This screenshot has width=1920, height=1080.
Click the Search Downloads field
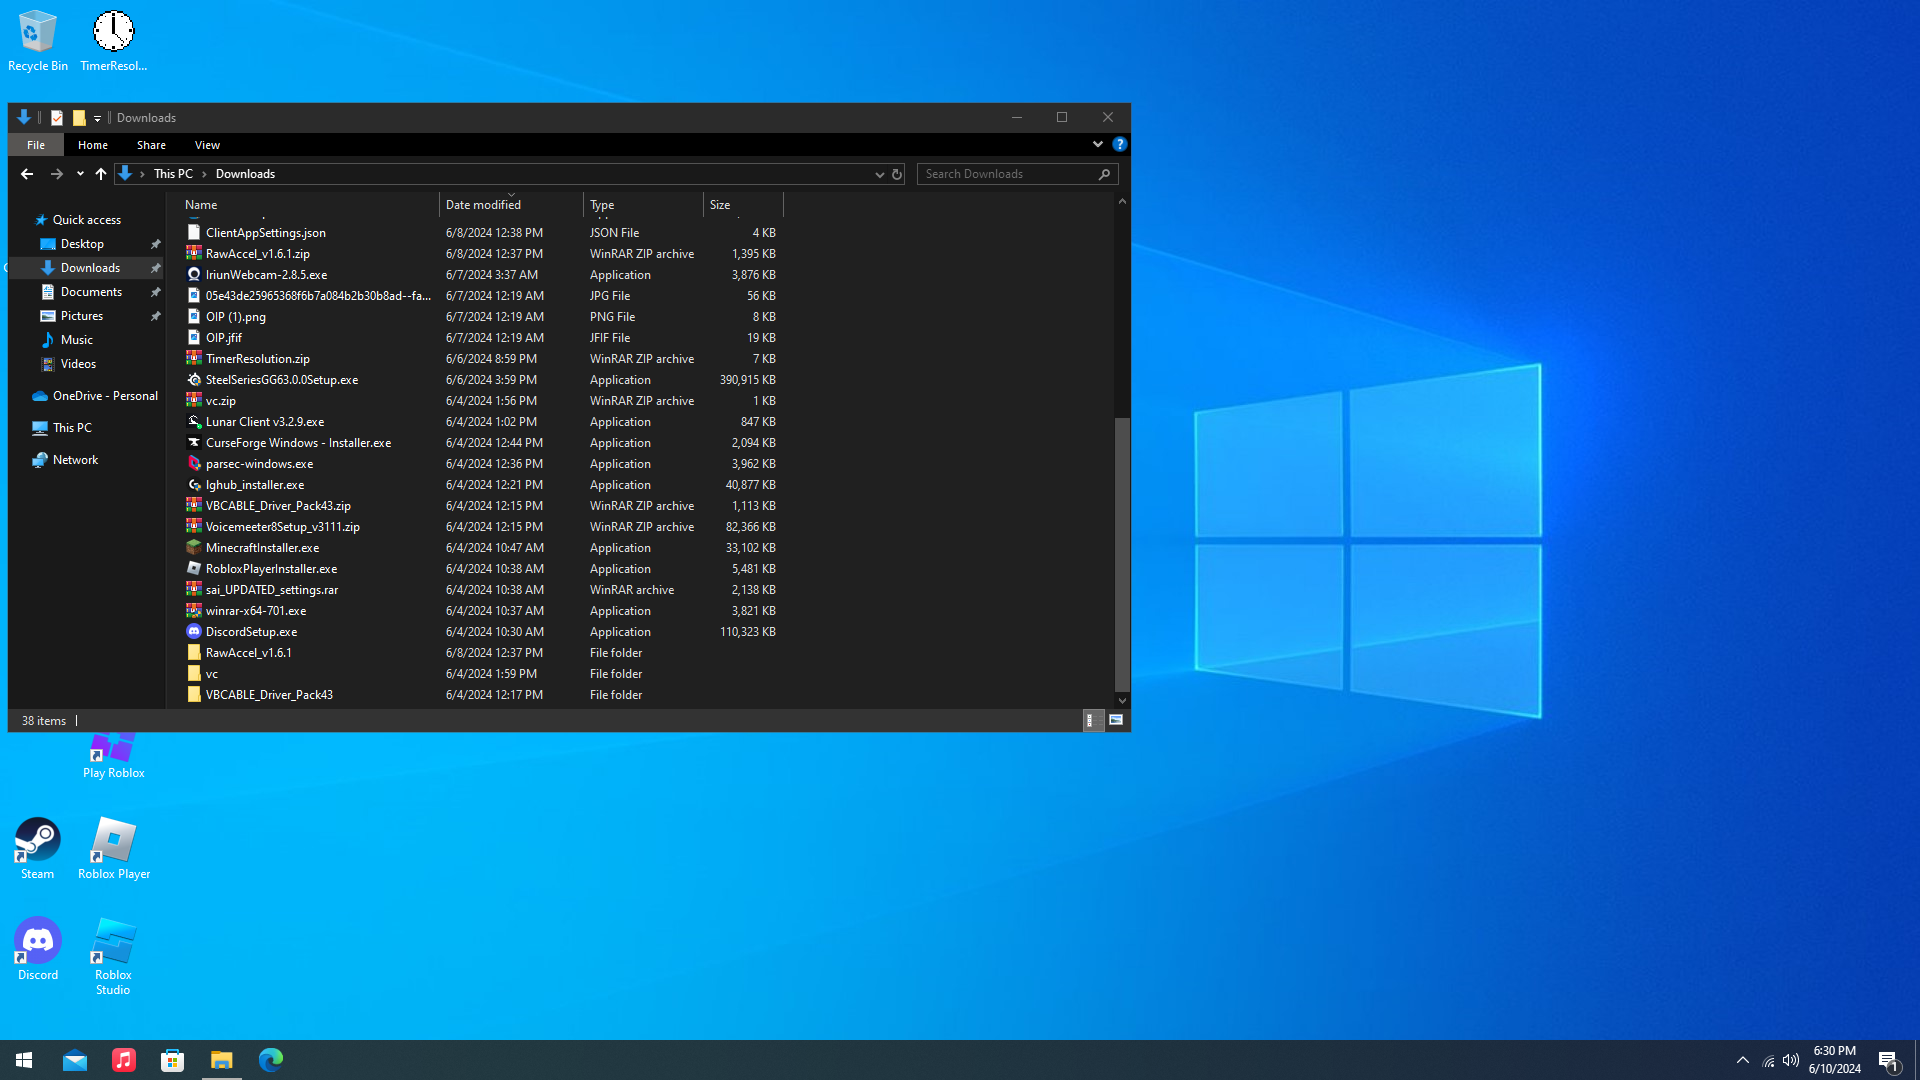[x=1008, y=174]
